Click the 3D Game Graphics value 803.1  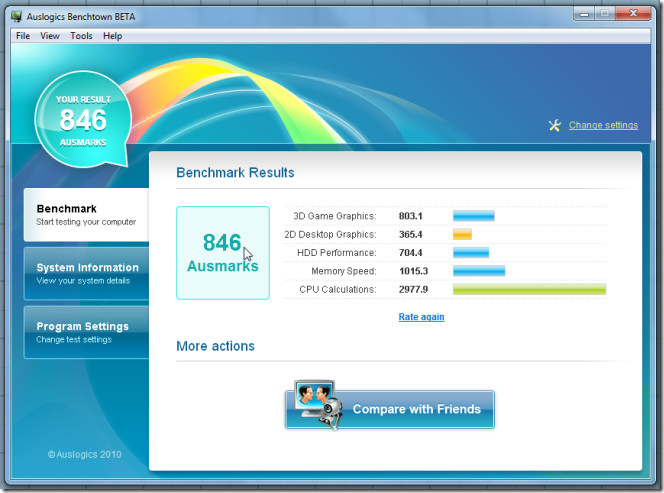(410, 216)
